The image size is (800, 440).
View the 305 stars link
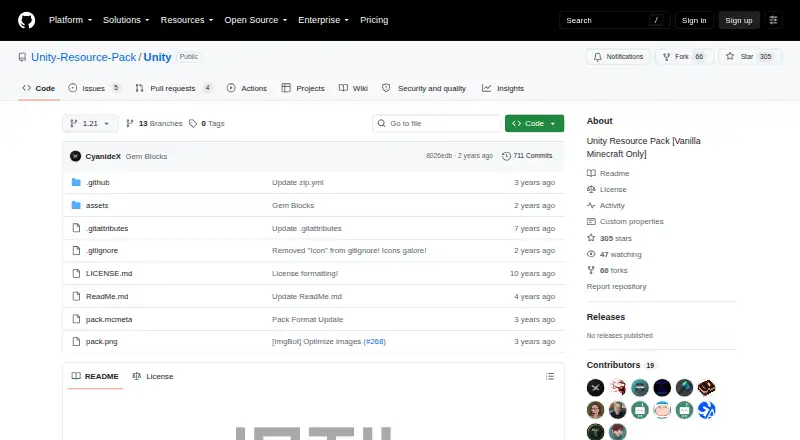[x=609, y=238]
